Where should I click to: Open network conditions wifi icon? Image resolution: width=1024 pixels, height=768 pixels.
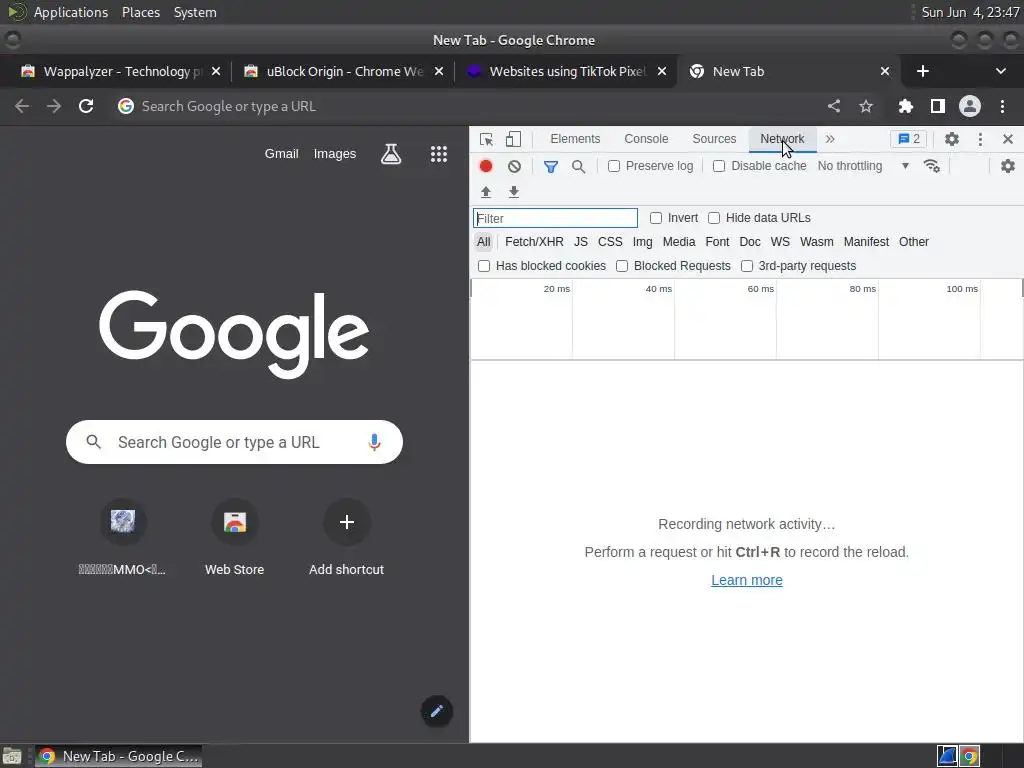[932, 166]
